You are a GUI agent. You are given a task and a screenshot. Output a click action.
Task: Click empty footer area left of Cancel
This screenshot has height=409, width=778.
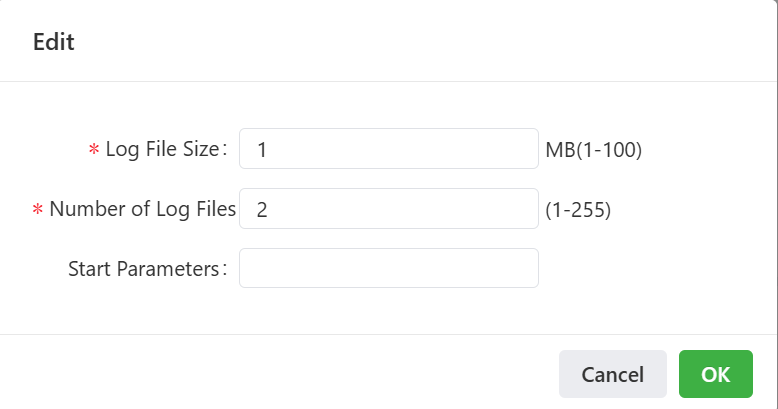click(280, 375)
